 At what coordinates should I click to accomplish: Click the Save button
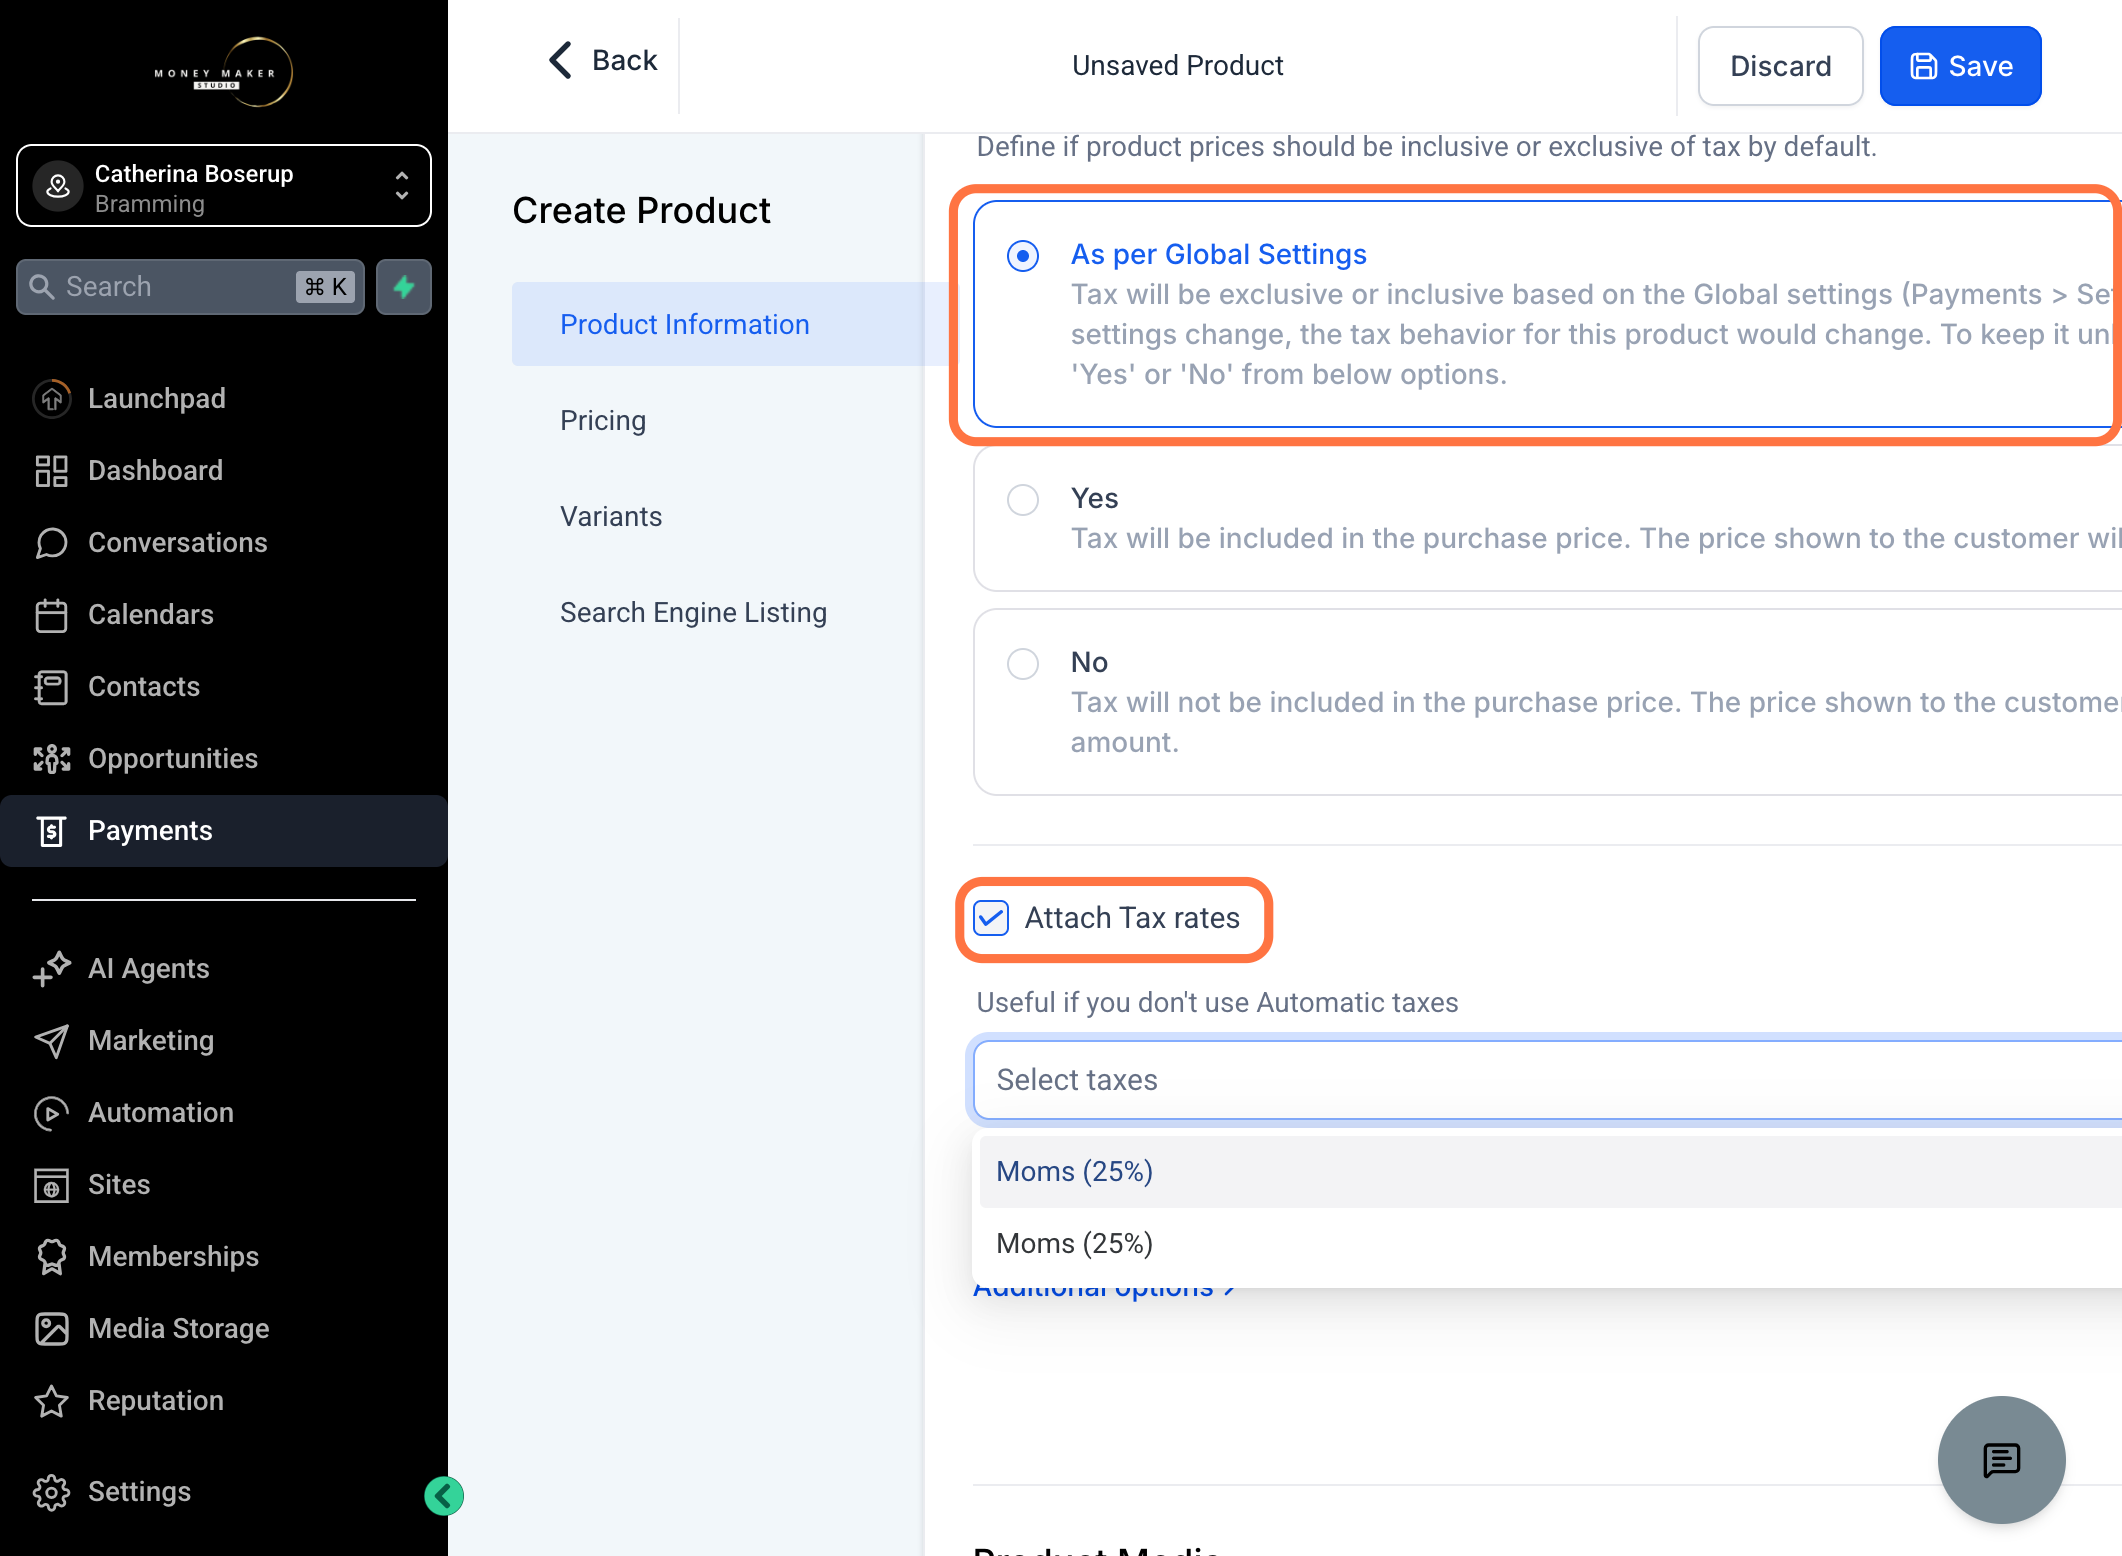1960,66
